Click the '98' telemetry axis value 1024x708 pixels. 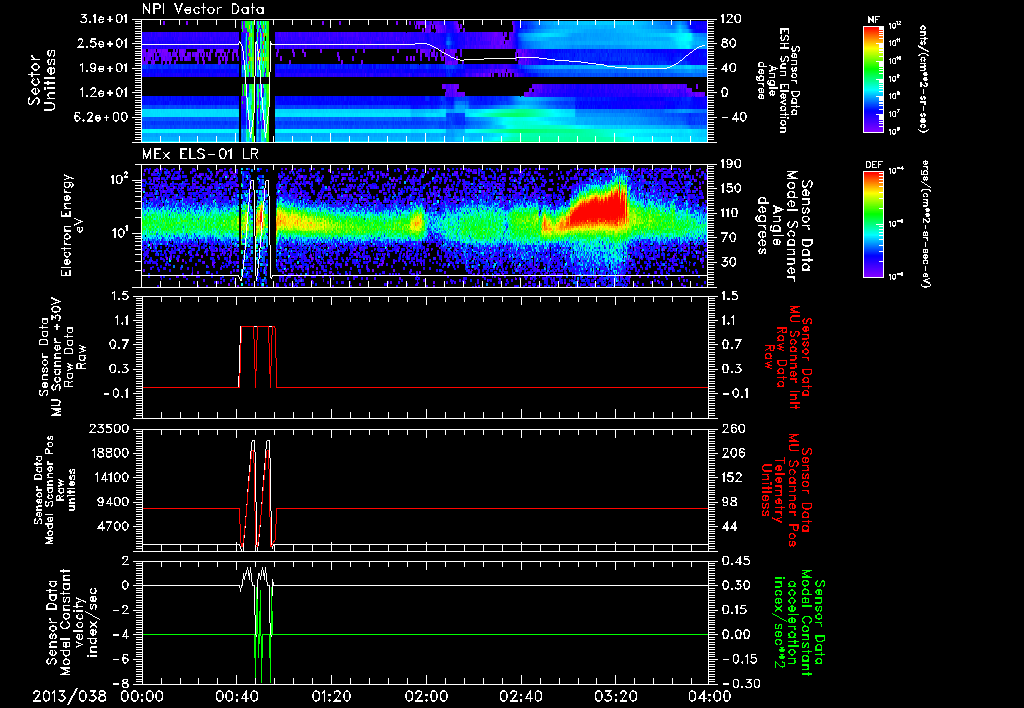[x=728, y=502]
